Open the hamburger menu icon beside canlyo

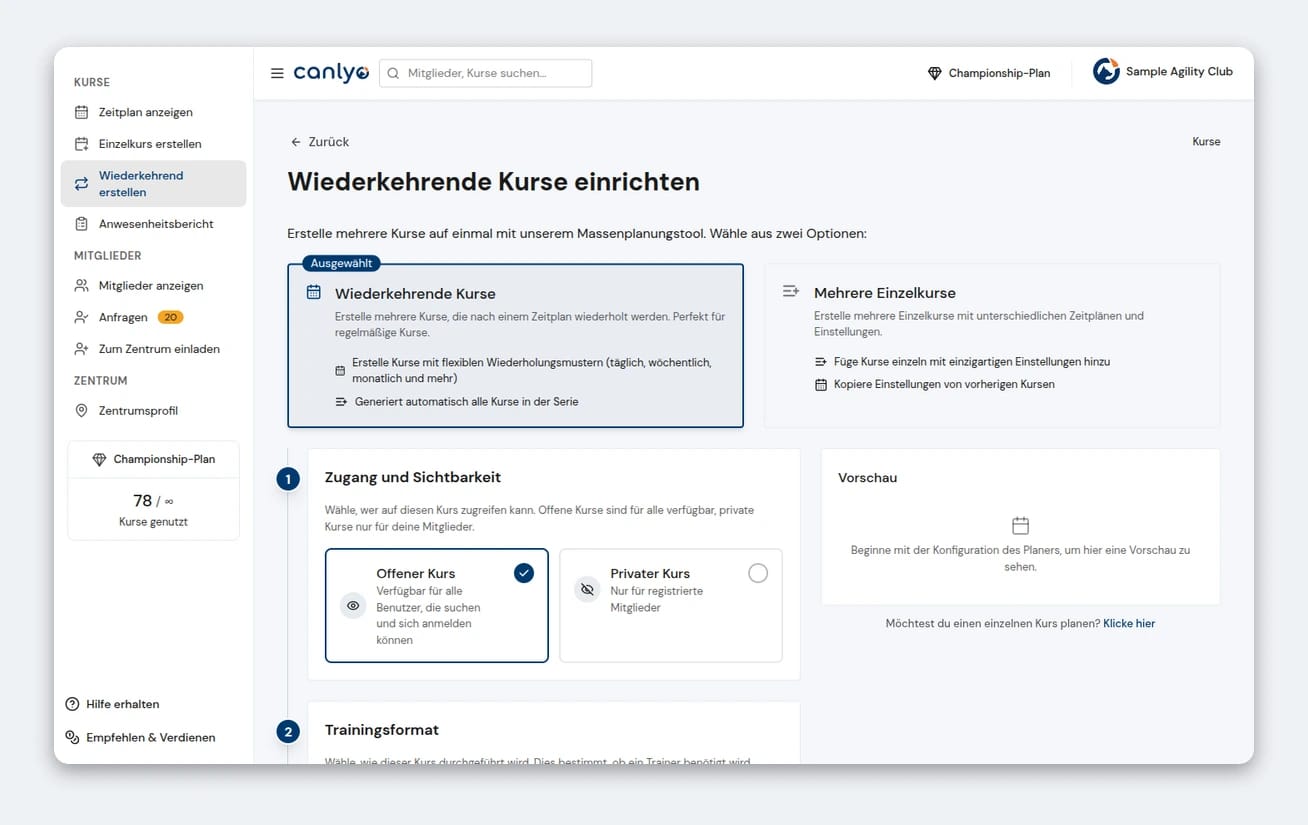point(277,73)
